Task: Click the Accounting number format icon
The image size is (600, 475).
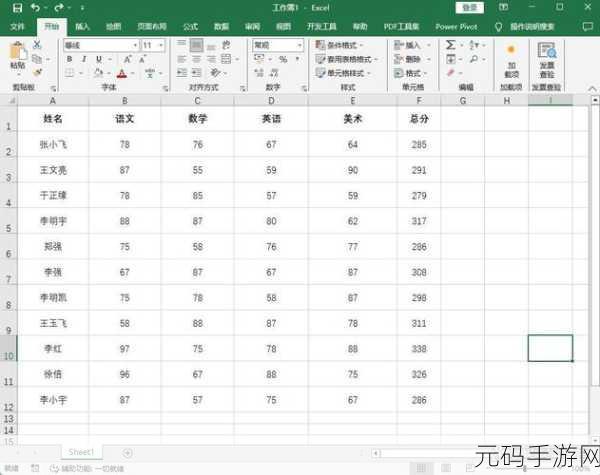Action: click(259, 59)
